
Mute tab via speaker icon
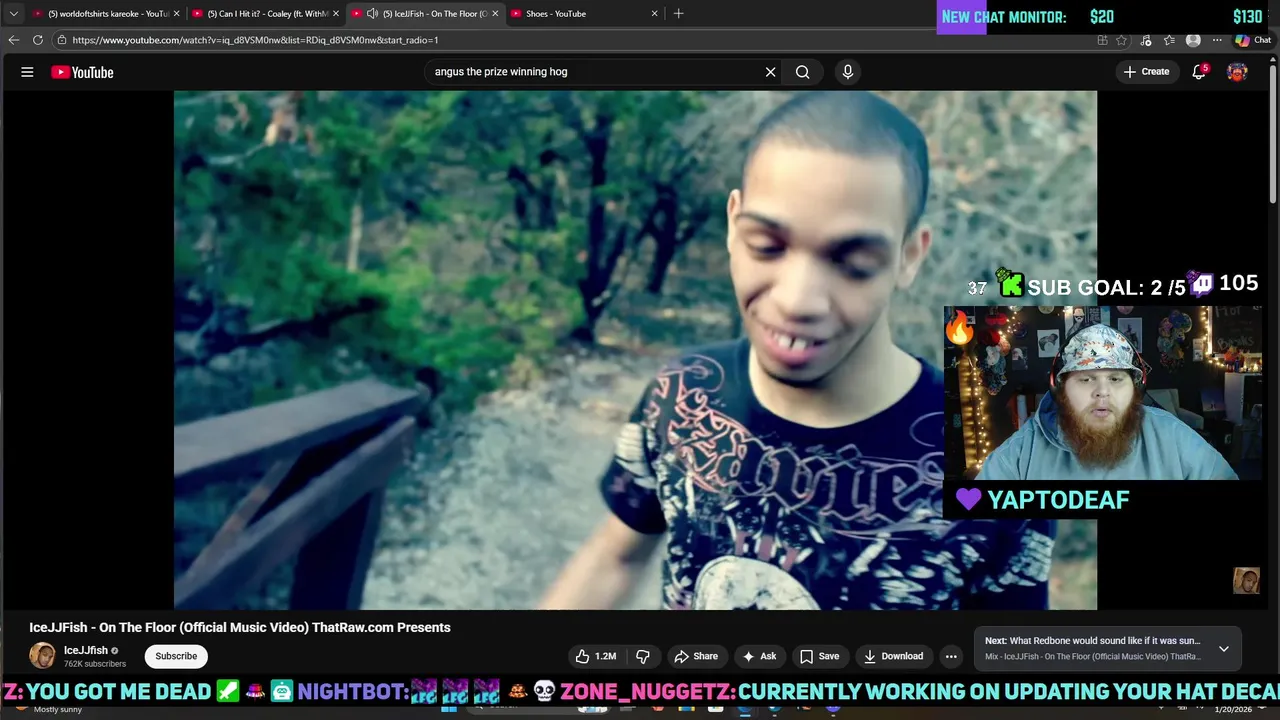(x=372, y=14)
